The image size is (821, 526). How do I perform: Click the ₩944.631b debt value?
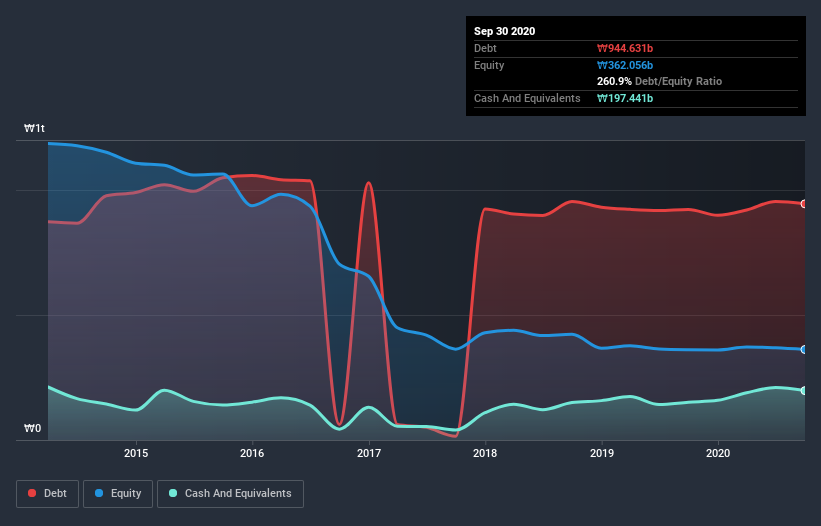coord(625,48)
